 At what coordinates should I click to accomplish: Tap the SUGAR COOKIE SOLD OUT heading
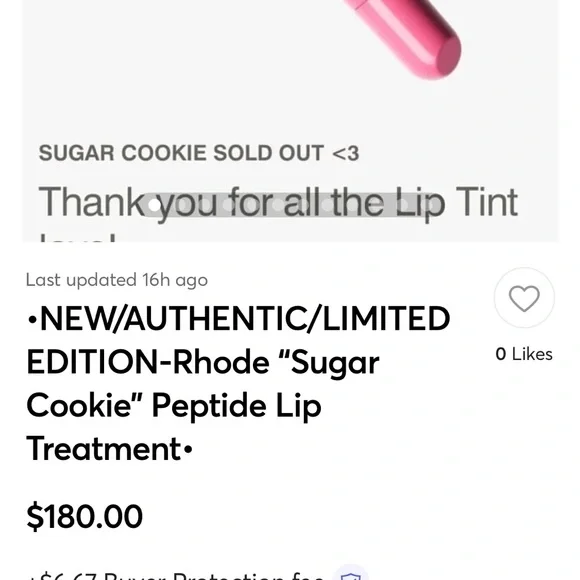199,153
